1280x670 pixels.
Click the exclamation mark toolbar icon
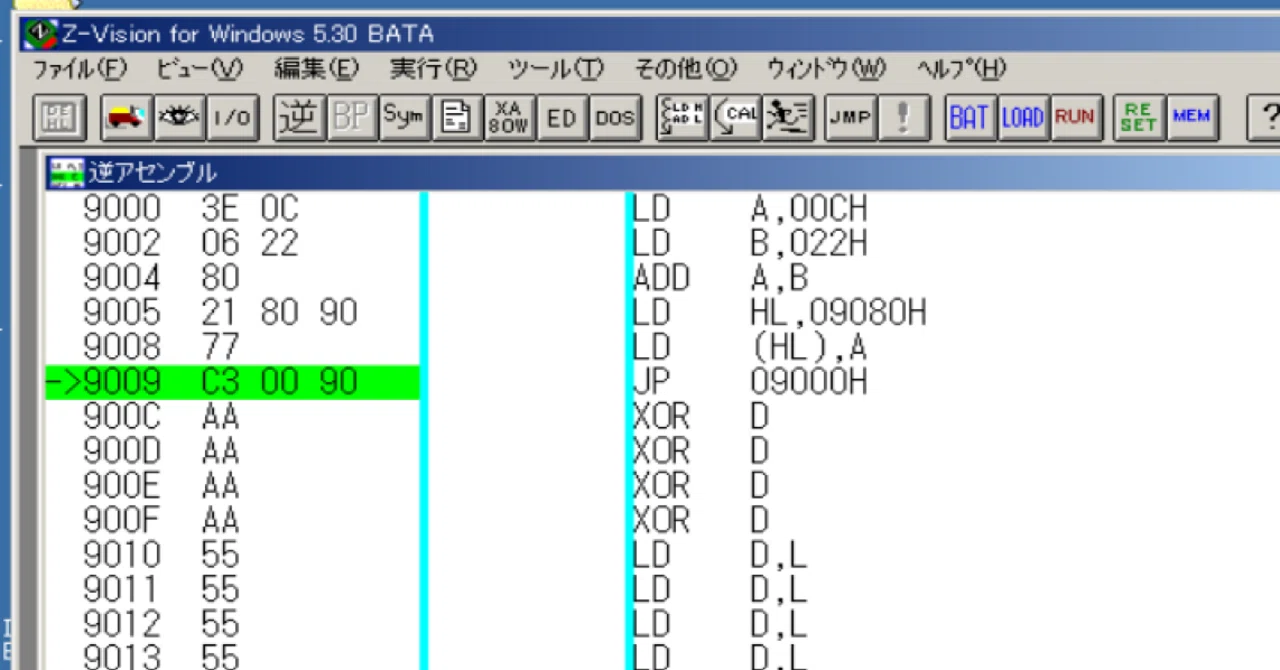904,118
